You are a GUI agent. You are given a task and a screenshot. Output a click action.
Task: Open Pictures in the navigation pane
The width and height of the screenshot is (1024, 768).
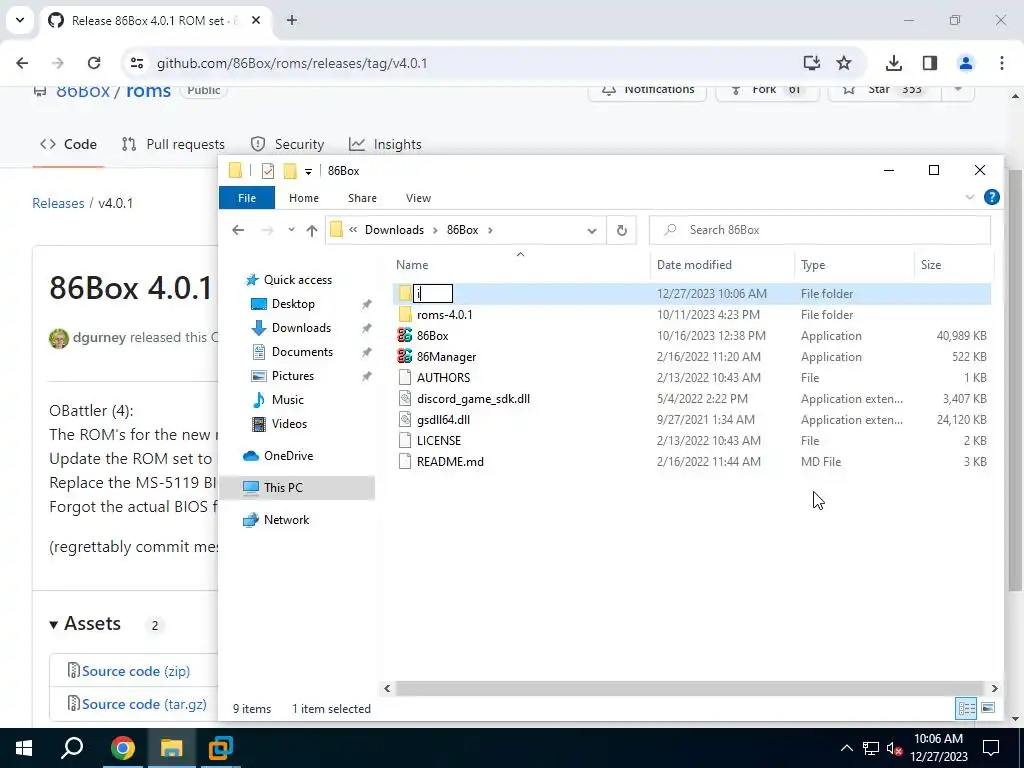293,376
